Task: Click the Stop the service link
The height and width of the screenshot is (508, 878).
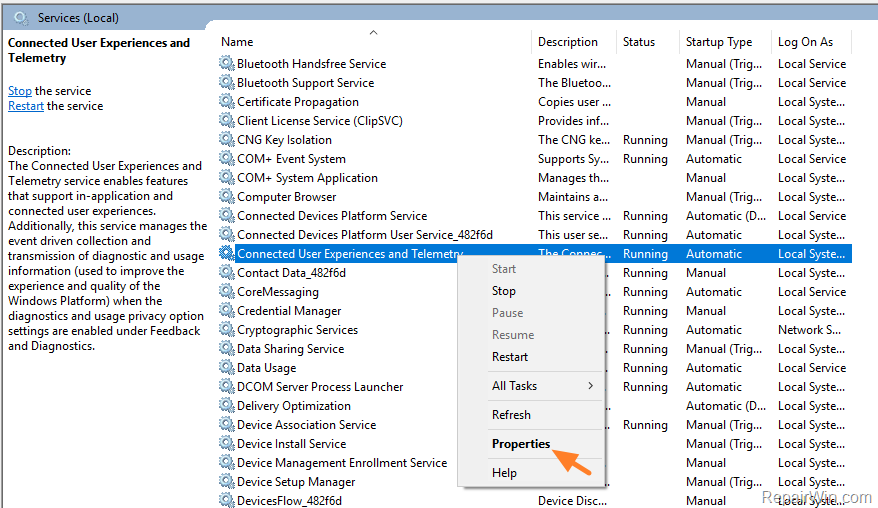Action: (20, 91)
